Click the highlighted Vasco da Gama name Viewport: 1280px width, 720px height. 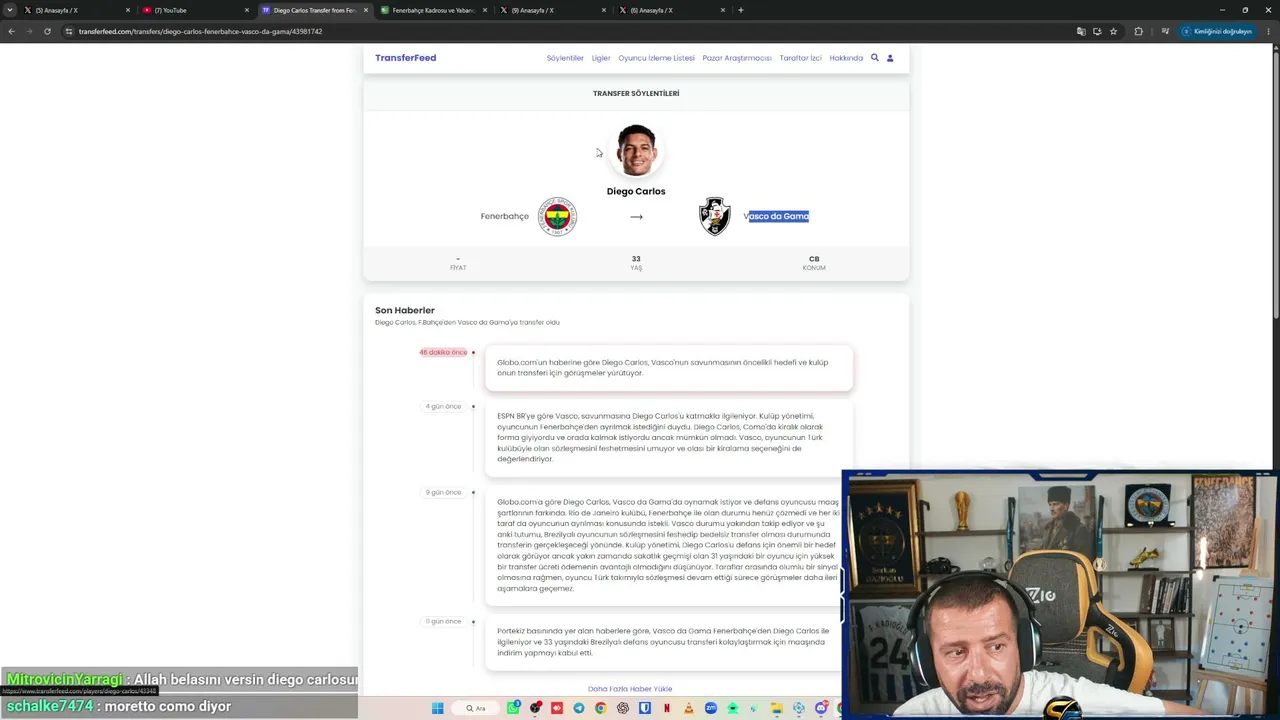776,216
